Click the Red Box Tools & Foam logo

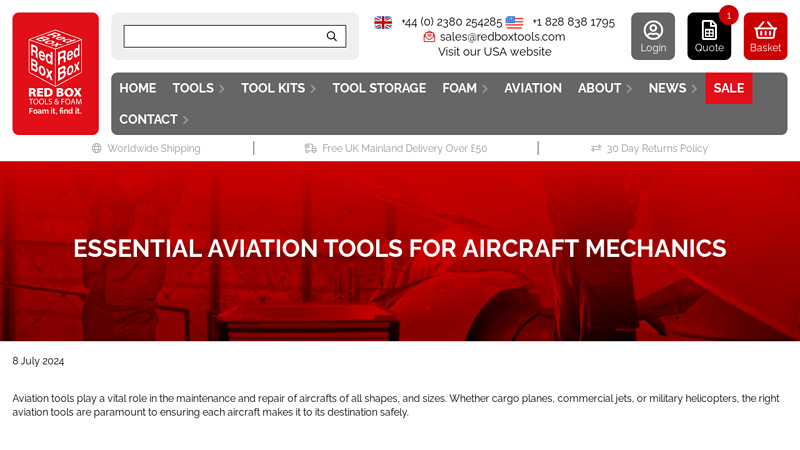coord(56,73)
